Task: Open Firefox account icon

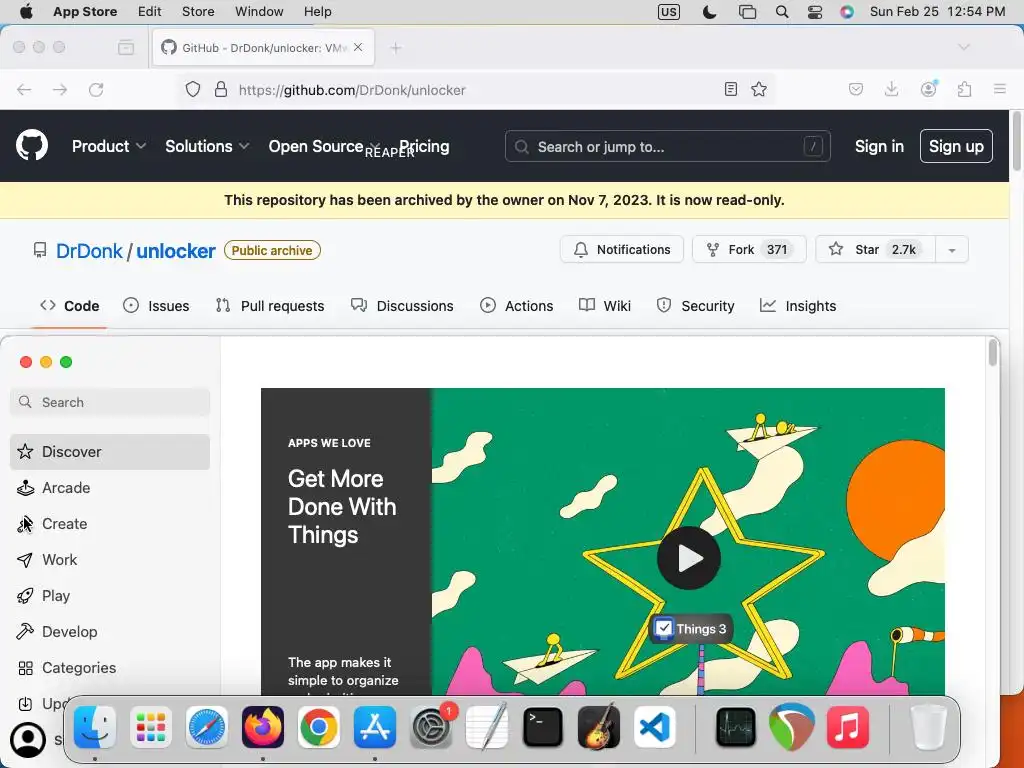Action: (928, 89)
